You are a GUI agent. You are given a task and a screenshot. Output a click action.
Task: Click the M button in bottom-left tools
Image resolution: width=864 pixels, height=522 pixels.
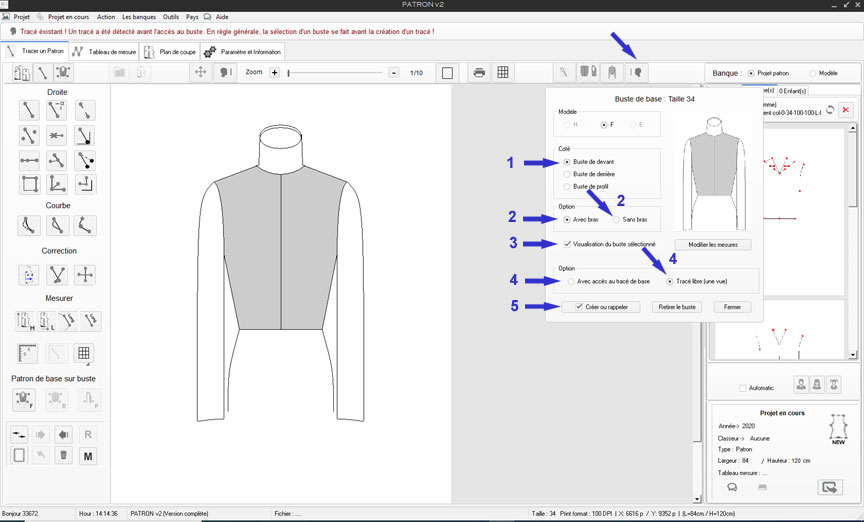pyautogui.click(x=88, y=456)
